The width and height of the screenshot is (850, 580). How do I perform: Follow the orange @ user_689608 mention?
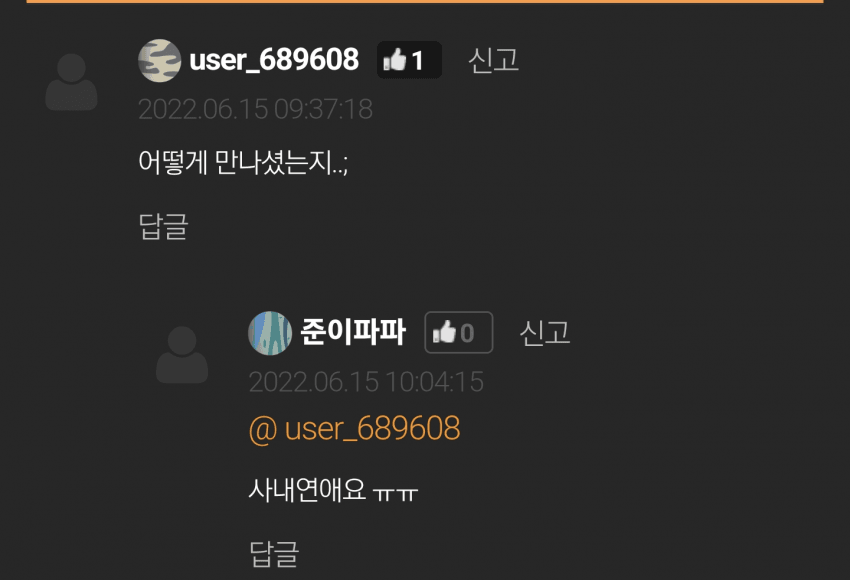pyautogui.click(x=354, y=429)
